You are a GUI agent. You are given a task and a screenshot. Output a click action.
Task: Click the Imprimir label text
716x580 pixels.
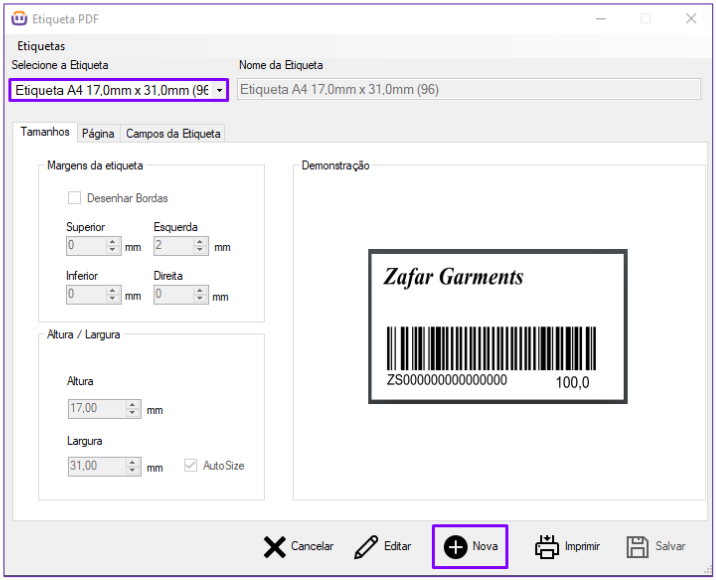[x=582, y=546]
